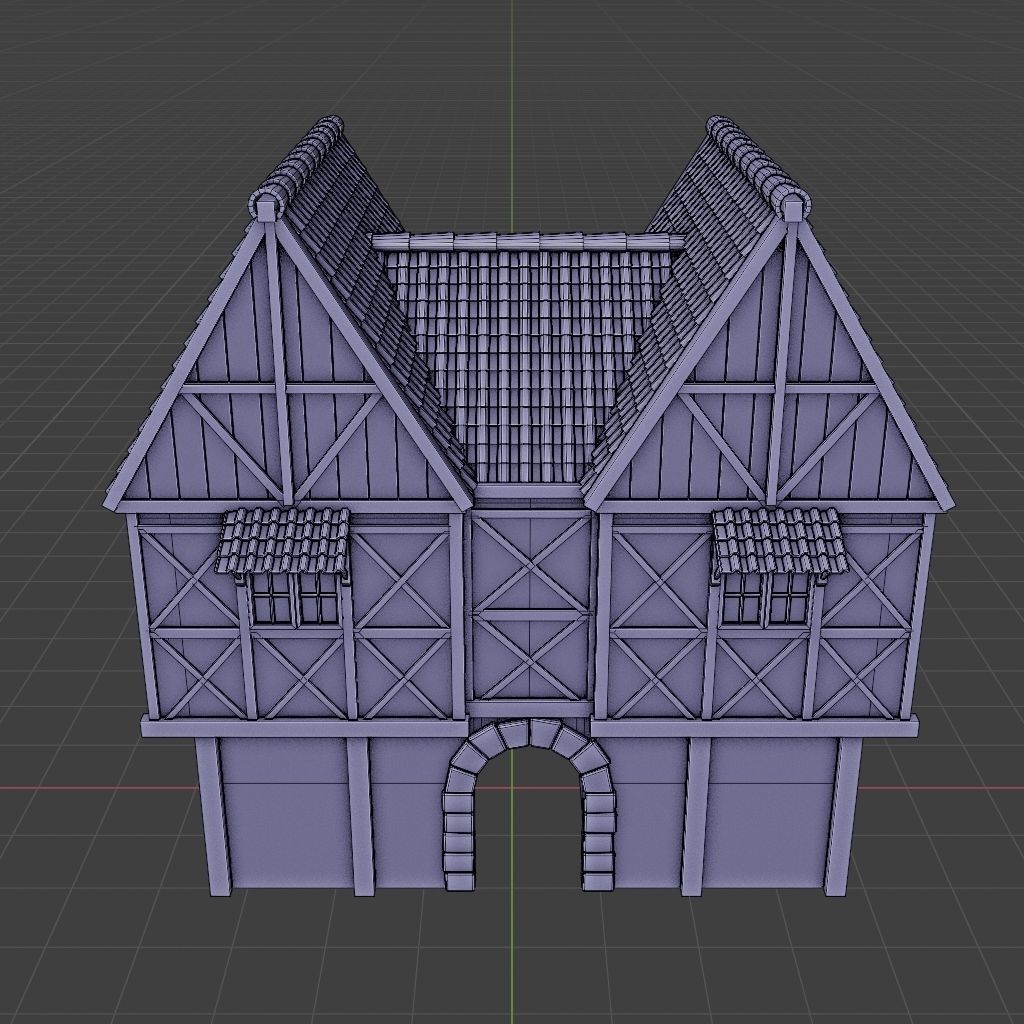This screenshot has width=1024, height=1024.
Task: Select the central X-braced panel above the arch
Action: (530, 607)
